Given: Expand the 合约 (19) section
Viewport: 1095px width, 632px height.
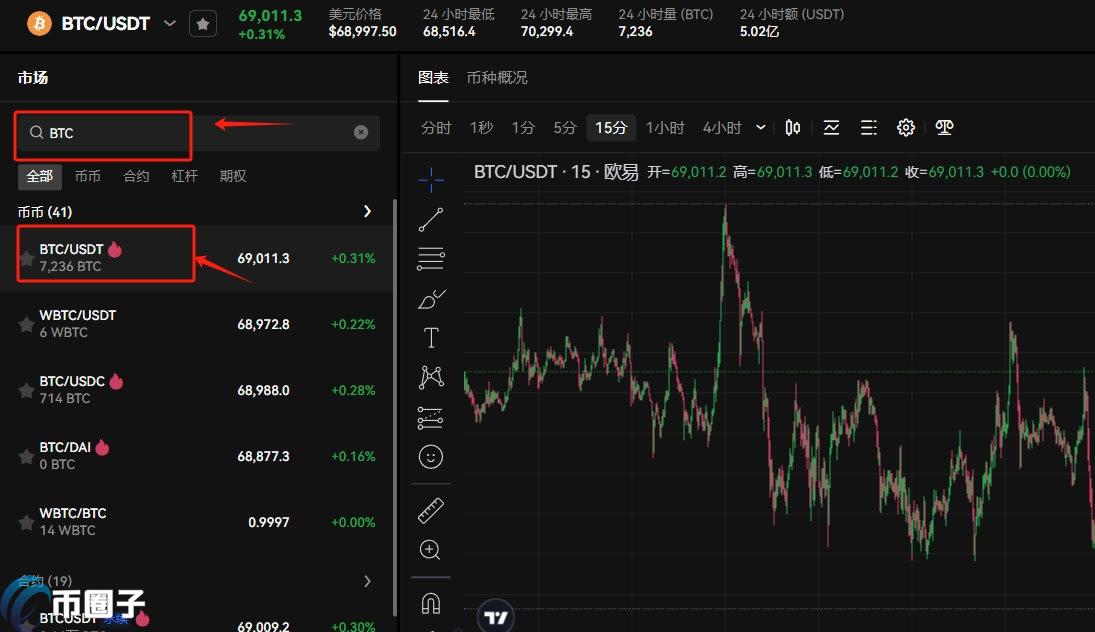Looking at the screenshot, I should 367,581.
